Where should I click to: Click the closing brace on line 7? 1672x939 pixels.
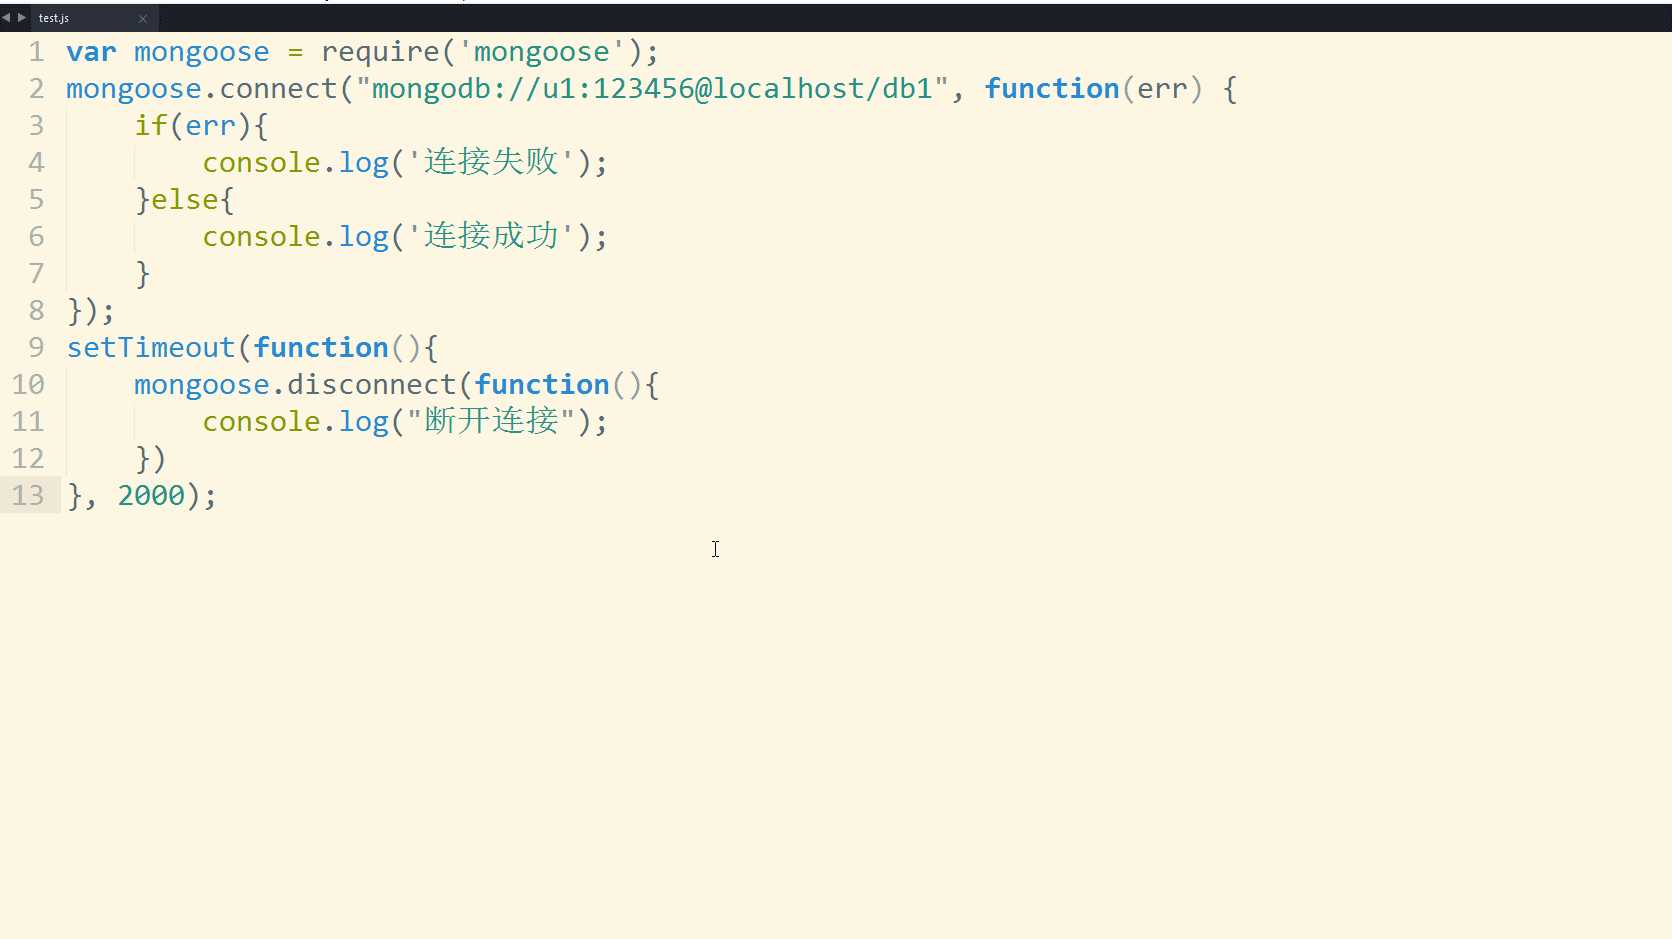click(142, 274)
